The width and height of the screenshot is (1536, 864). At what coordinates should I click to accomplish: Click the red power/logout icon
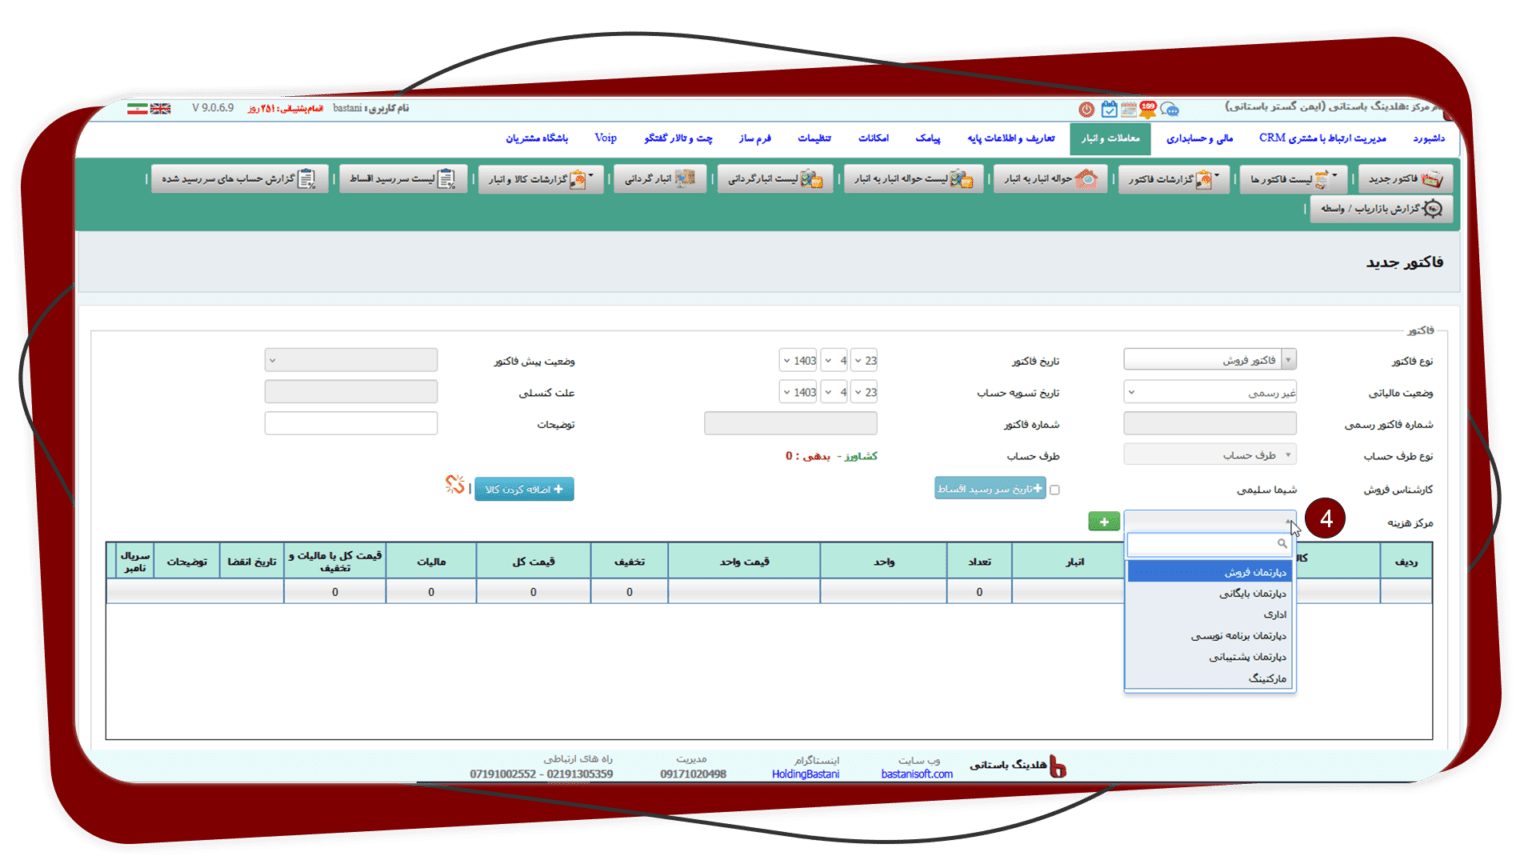coord(1086,109)
